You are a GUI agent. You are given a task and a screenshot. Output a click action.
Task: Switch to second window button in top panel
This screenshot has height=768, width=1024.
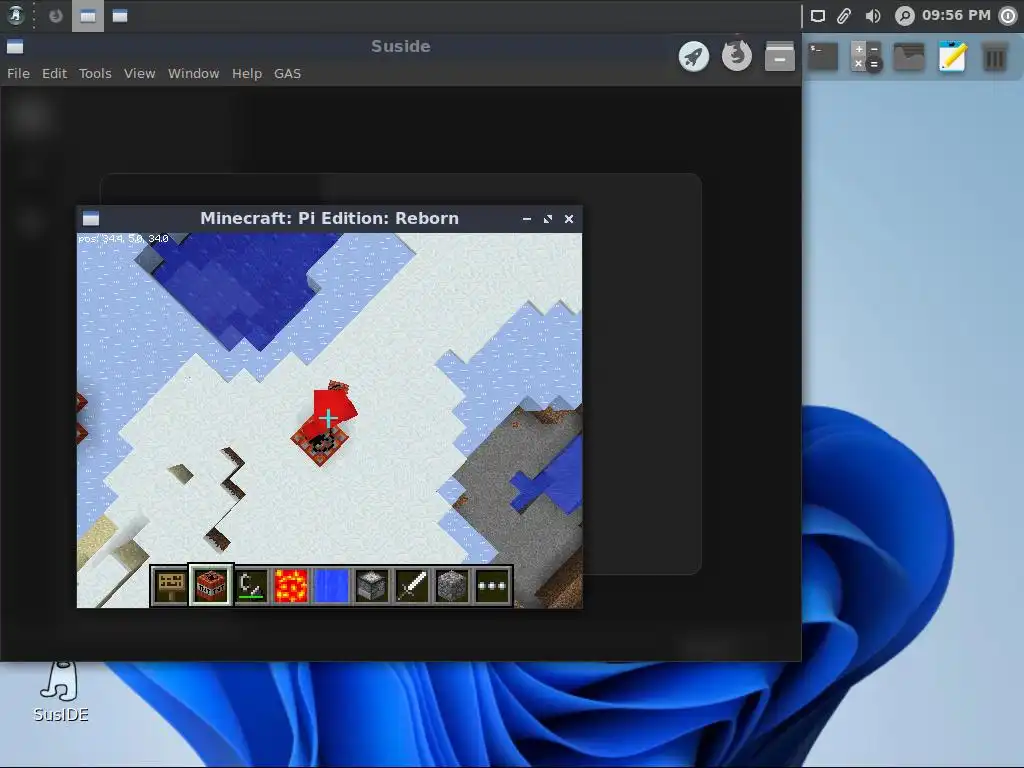click(120, 16)
